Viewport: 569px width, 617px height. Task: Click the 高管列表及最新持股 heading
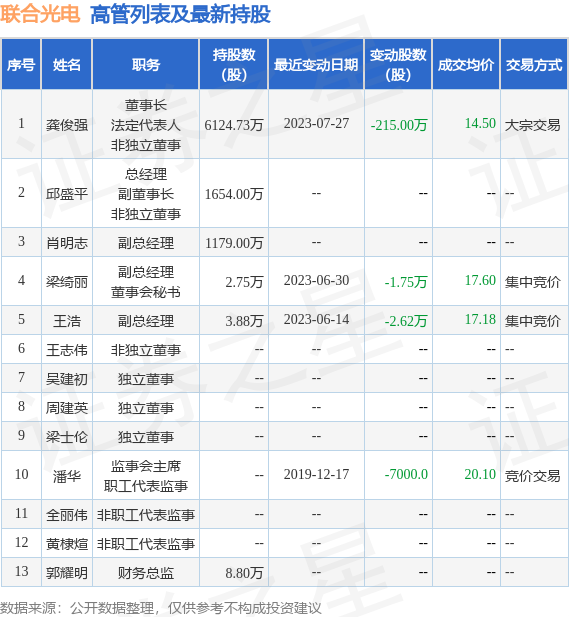click(x=180, y=15)
